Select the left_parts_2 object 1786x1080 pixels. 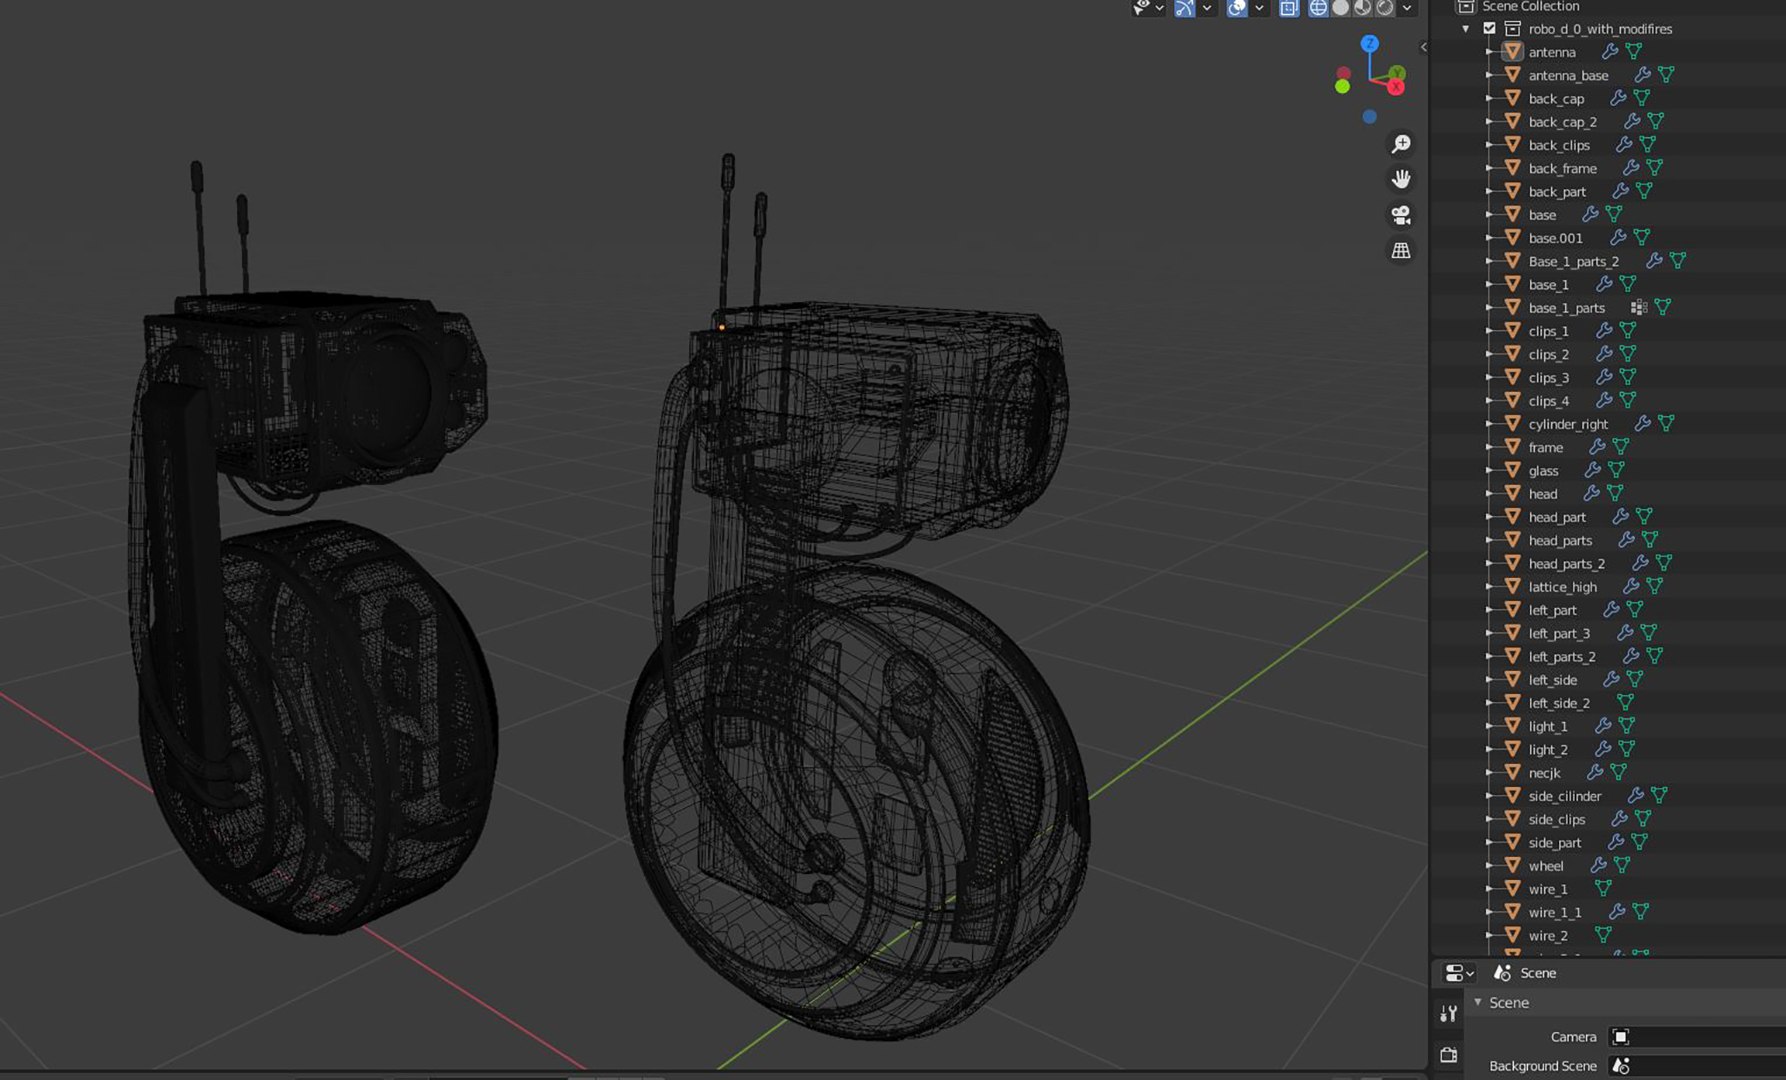click(x=1562, y=656)
